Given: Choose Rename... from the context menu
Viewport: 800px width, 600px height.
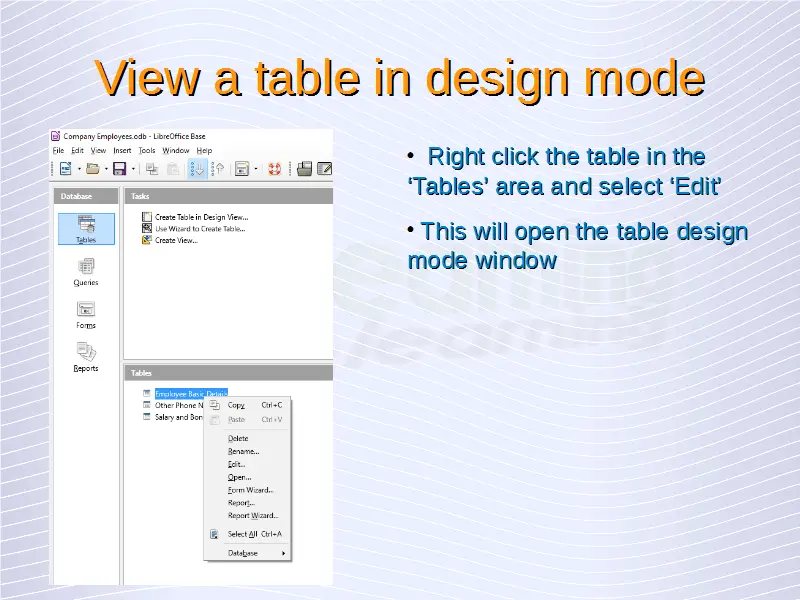Looking at the screenshot, I should coord(243,451).
